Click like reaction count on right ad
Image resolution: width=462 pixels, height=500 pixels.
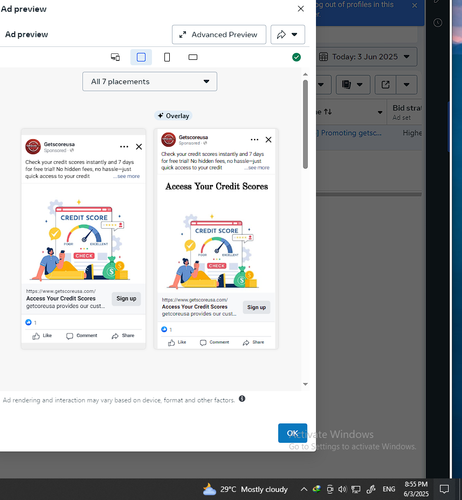tap(166, 329)
